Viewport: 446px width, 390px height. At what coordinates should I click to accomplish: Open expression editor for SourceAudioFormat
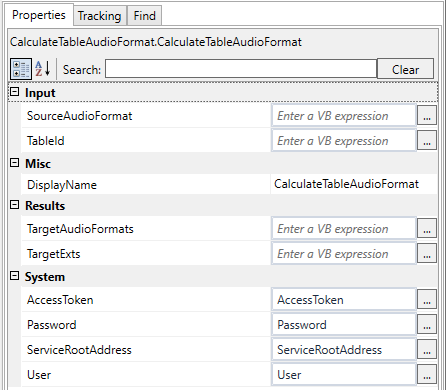pyautogui.click(x=427, y=116)
